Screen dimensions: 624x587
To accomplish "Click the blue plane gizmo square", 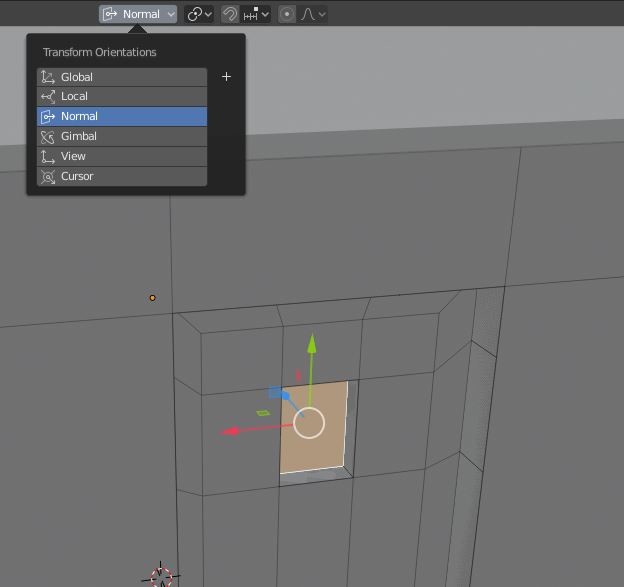I will tap(275, 392).
